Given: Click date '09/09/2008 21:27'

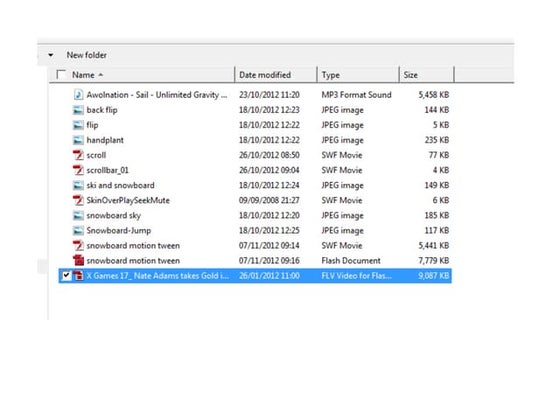Looking at the screenshot, I should [269, 200].
